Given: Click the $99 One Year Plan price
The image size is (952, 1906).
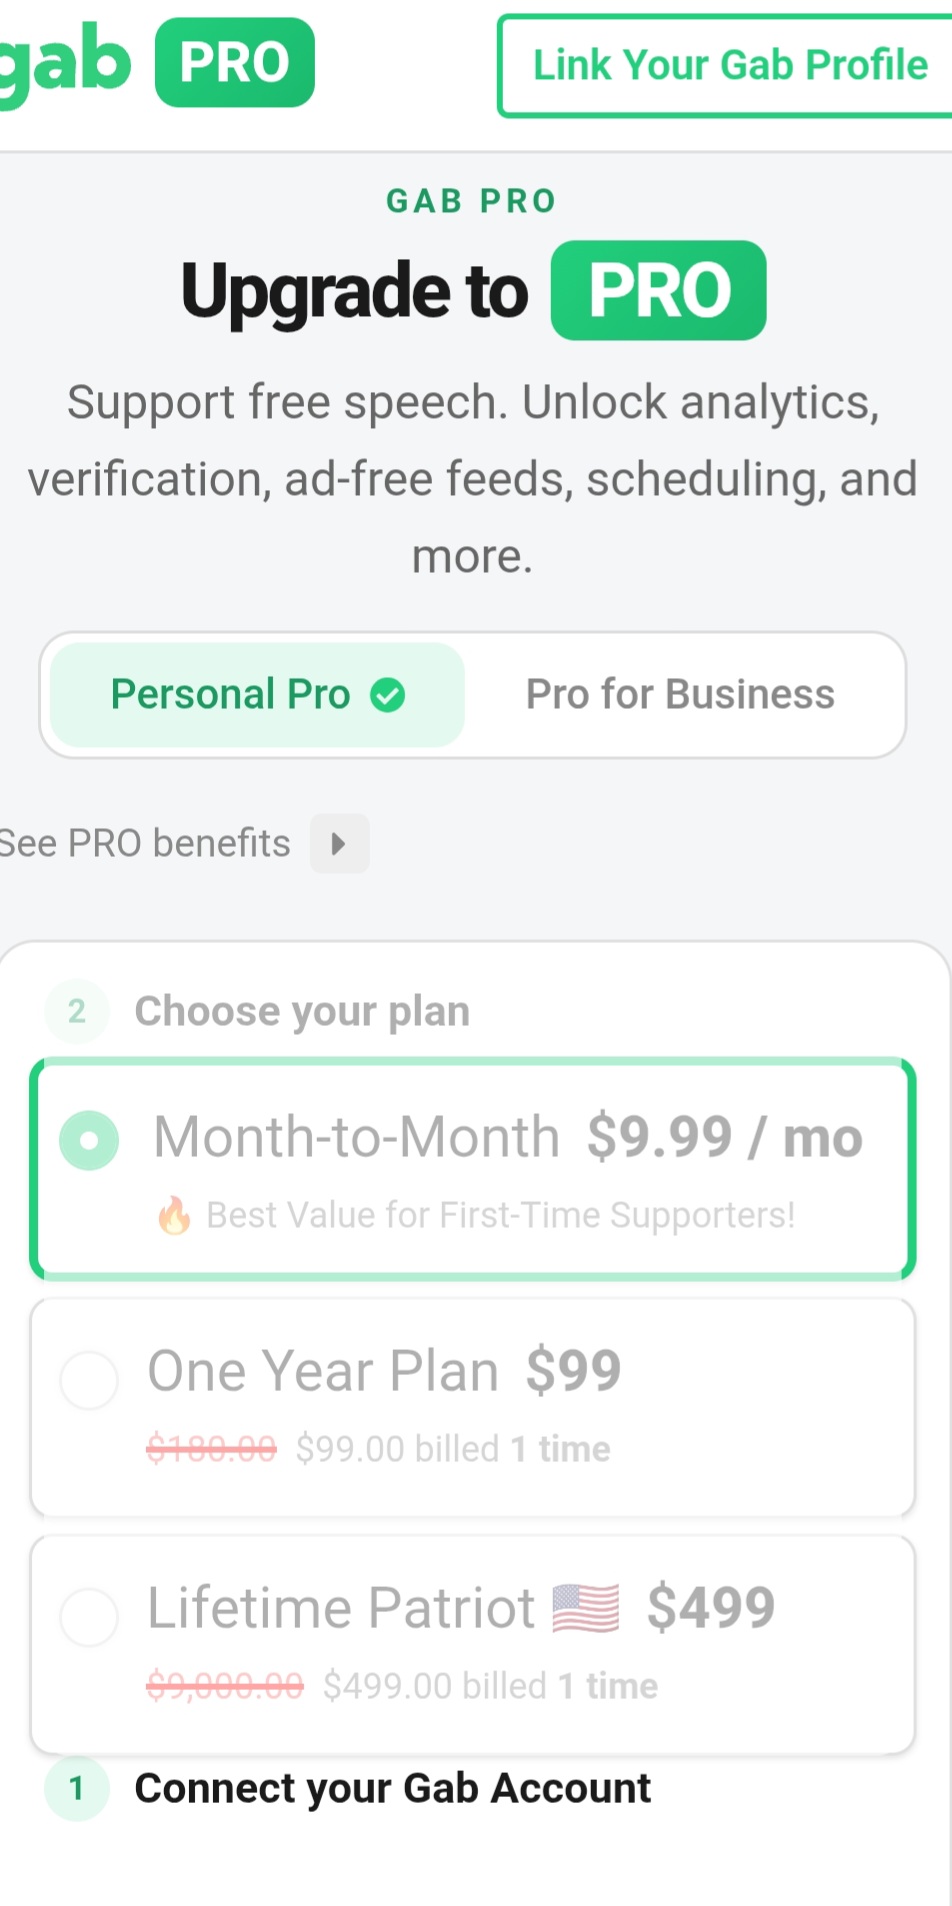Looking at the screenshot, I should click(574, 1370).
